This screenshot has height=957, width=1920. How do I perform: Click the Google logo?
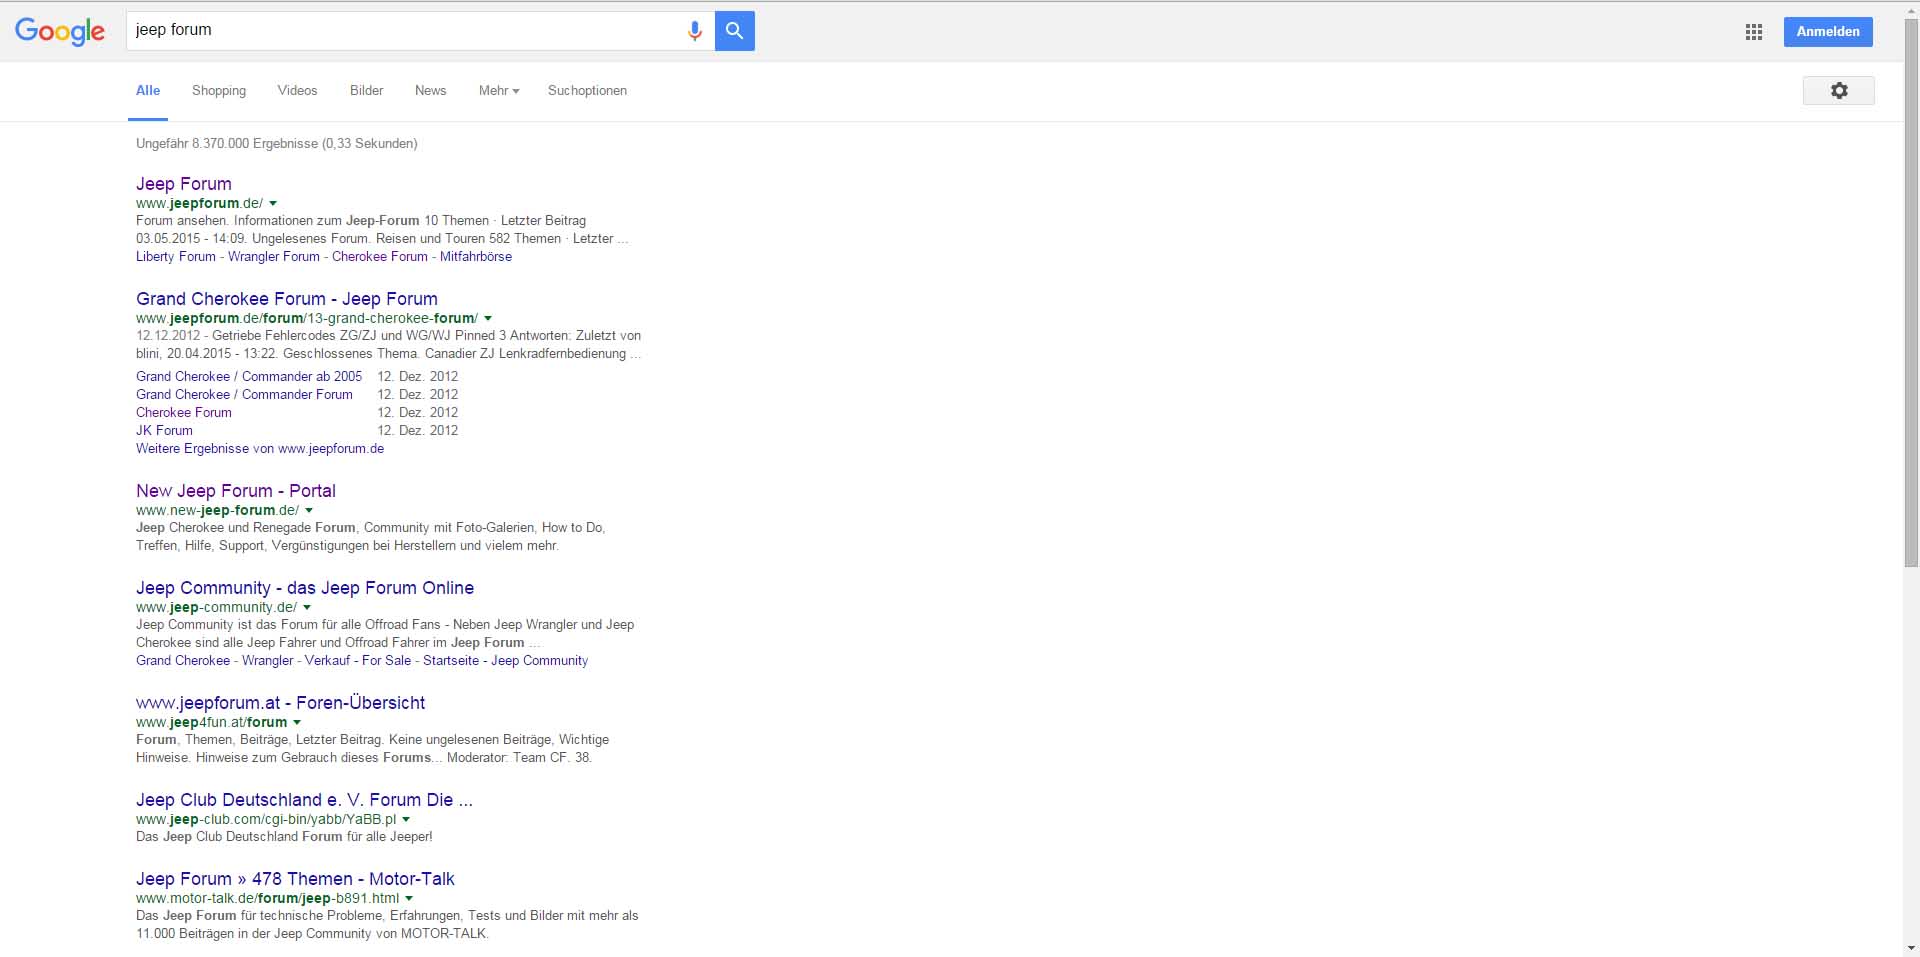point(60,31)
